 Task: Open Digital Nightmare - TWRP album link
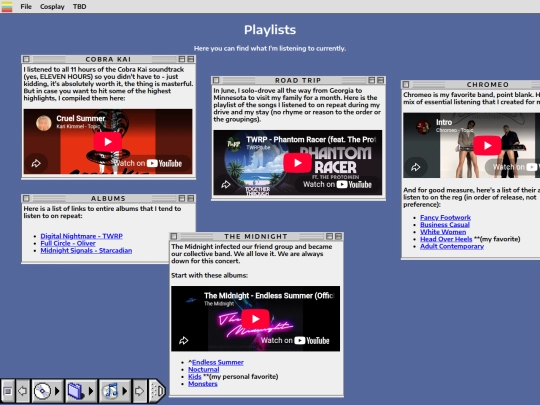(82, 236)
